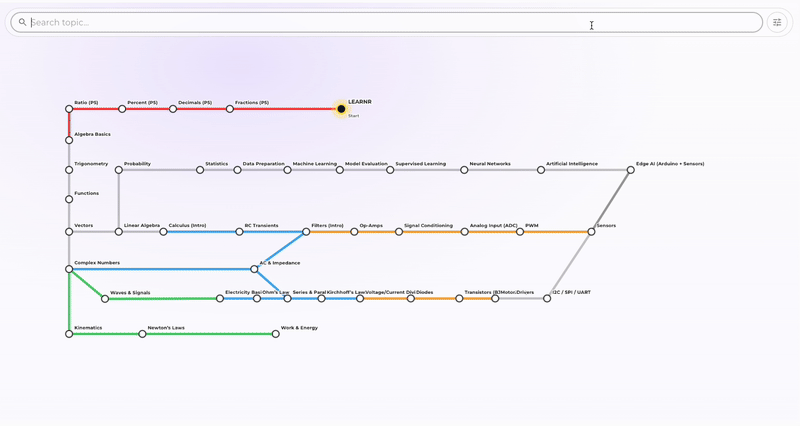Click the Algebra Basics node
Screen dimensions: 800x426
pyautogui.click(x=69, y=140)
